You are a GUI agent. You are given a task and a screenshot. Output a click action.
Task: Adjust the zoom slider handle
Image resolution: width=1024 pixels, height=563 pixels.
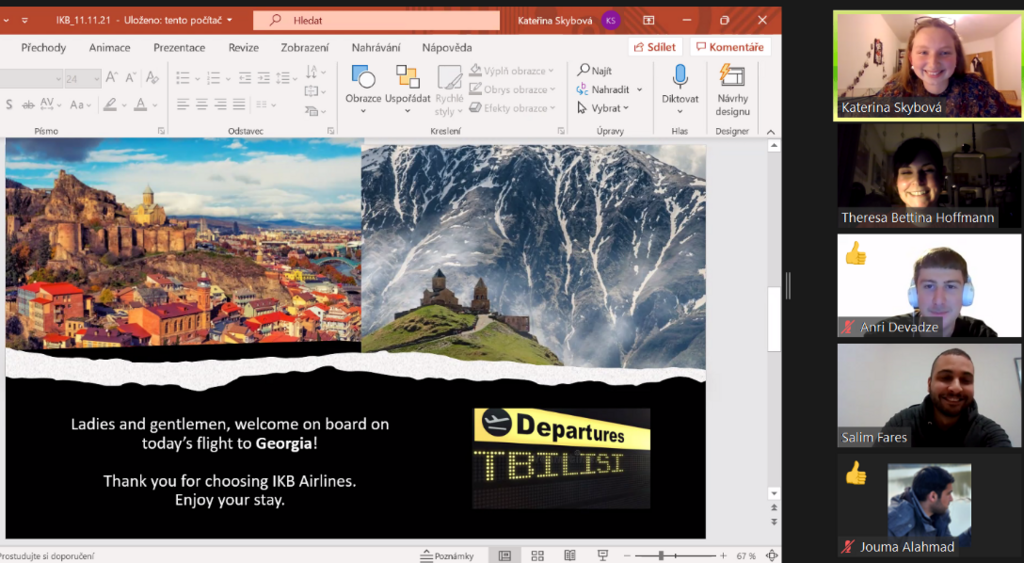pyautogui.click(x=661, y=556)
